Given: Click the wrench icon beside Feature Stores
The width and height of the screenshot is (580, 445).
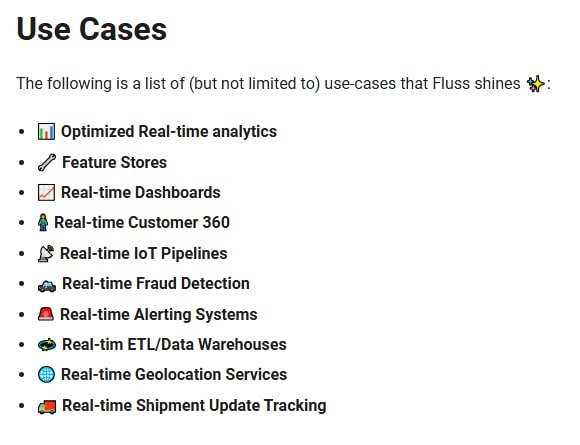Looking at the screenshot, I should (x=47, y=162).
